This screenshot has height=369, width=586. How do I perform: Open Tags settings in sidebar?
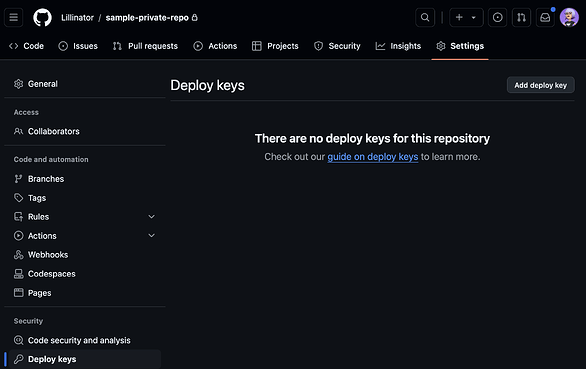(x=85, y=198)
